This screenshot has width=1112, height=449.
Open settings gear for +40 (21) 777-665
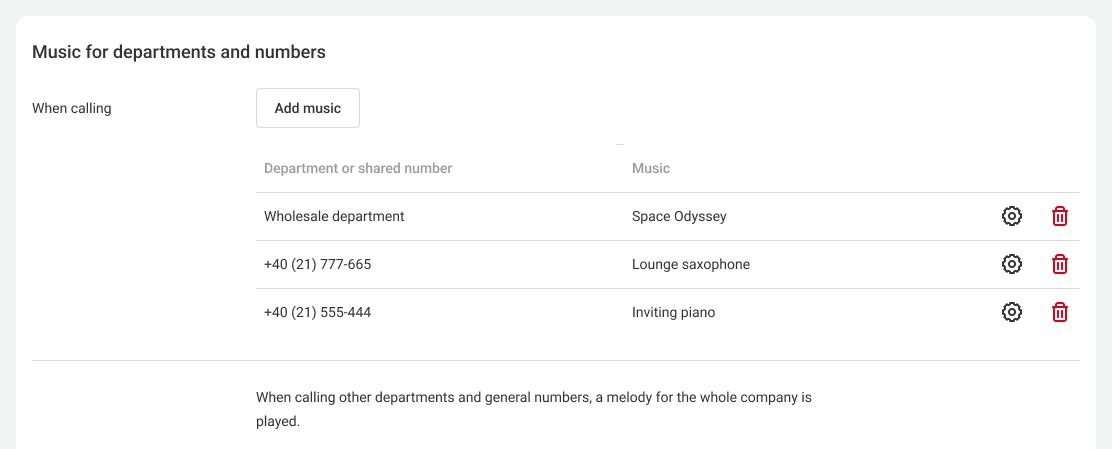(1012, 264)
